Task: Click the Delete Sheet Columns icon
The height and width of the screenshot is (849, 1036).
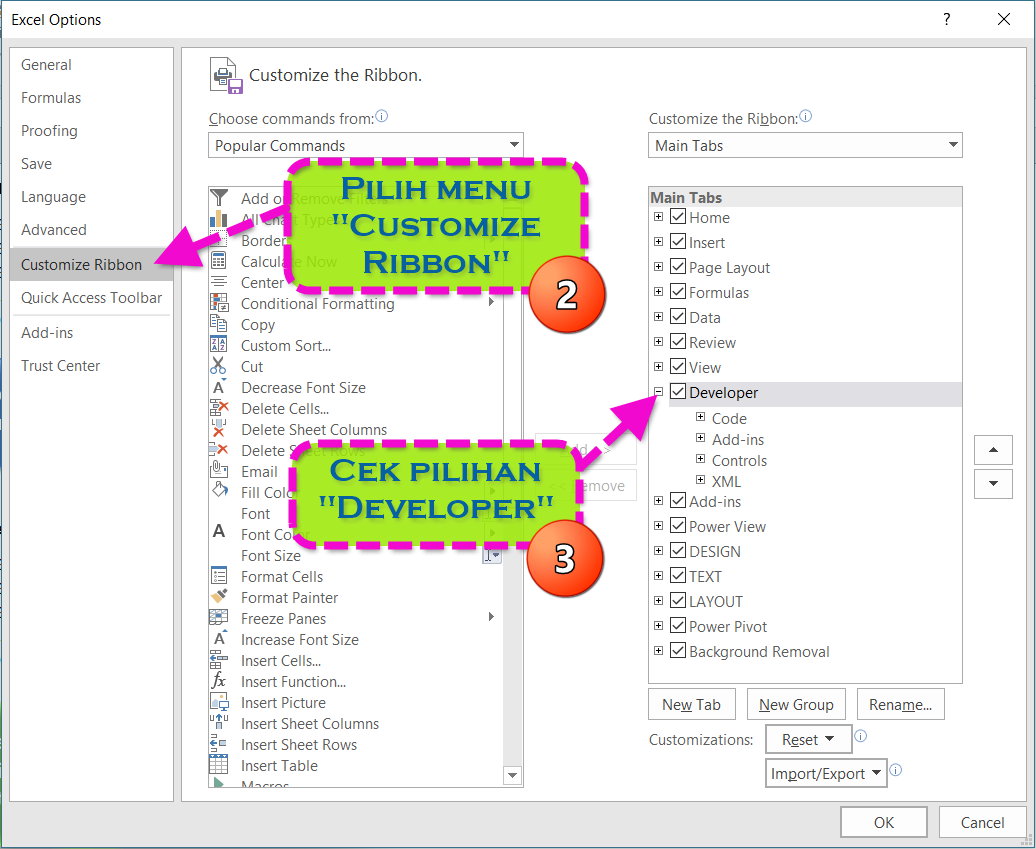Action: point(219,429)
